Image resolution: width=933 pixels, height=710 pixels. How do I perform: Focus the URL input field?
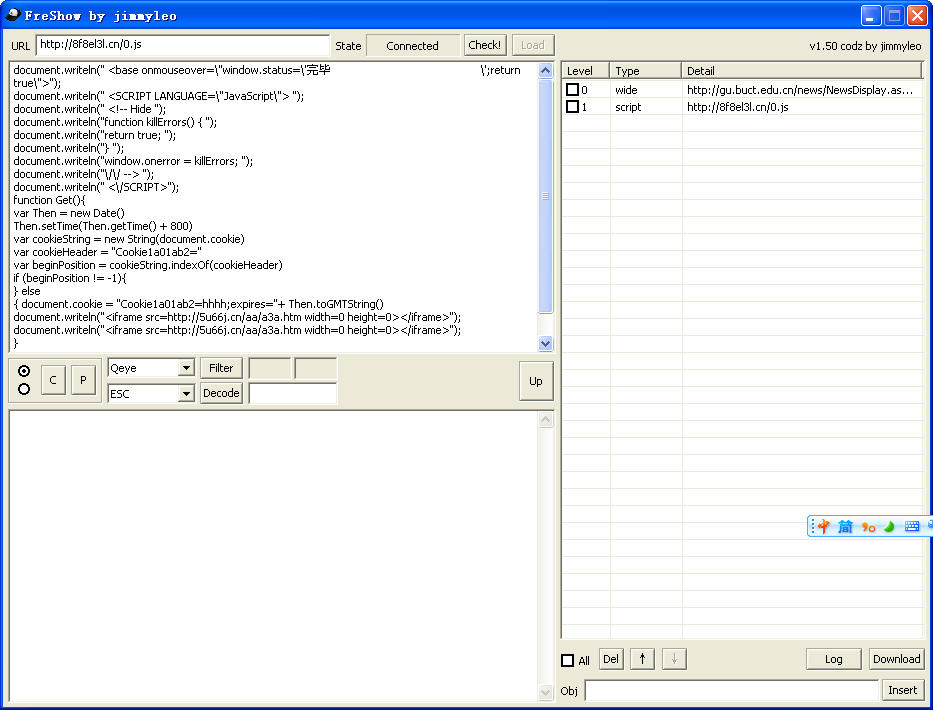tap(183, 45)
